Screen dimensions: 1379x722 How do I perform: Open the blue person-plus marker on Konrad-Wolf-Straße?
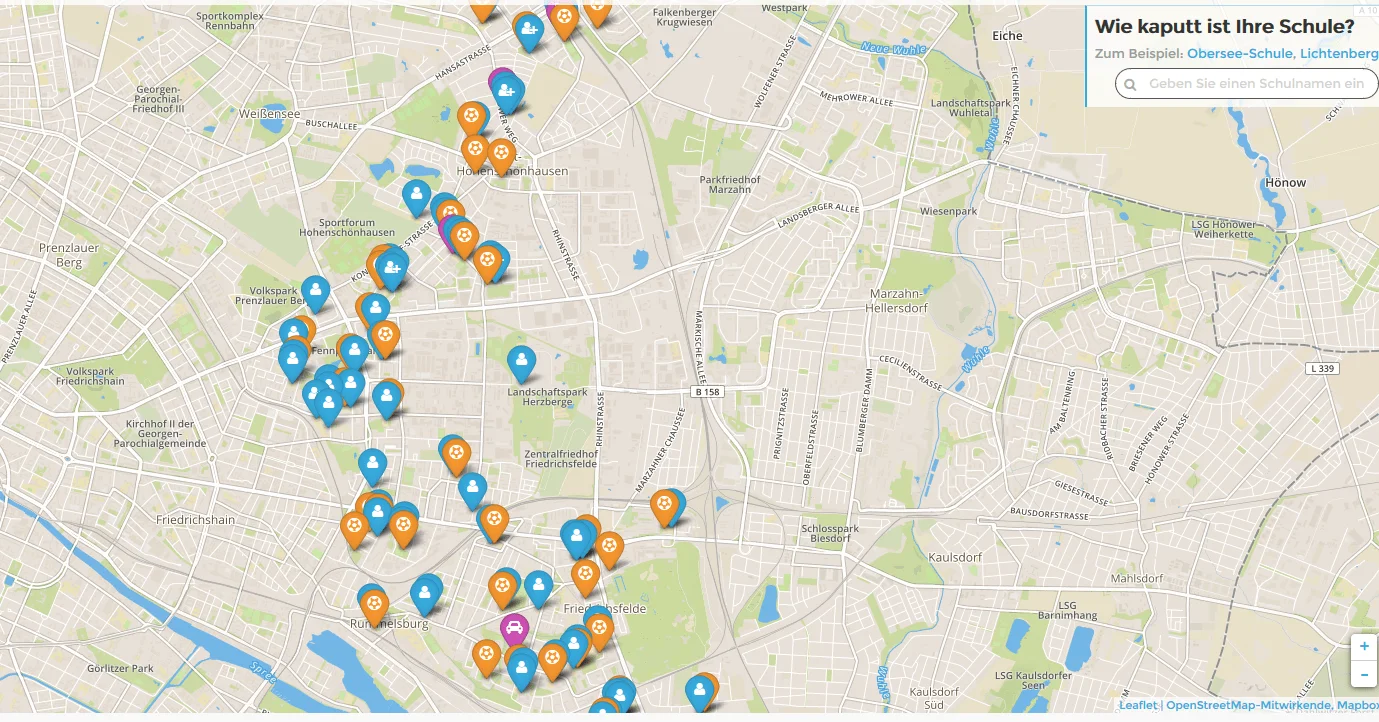pyautogui.click(x=391, y=267)
